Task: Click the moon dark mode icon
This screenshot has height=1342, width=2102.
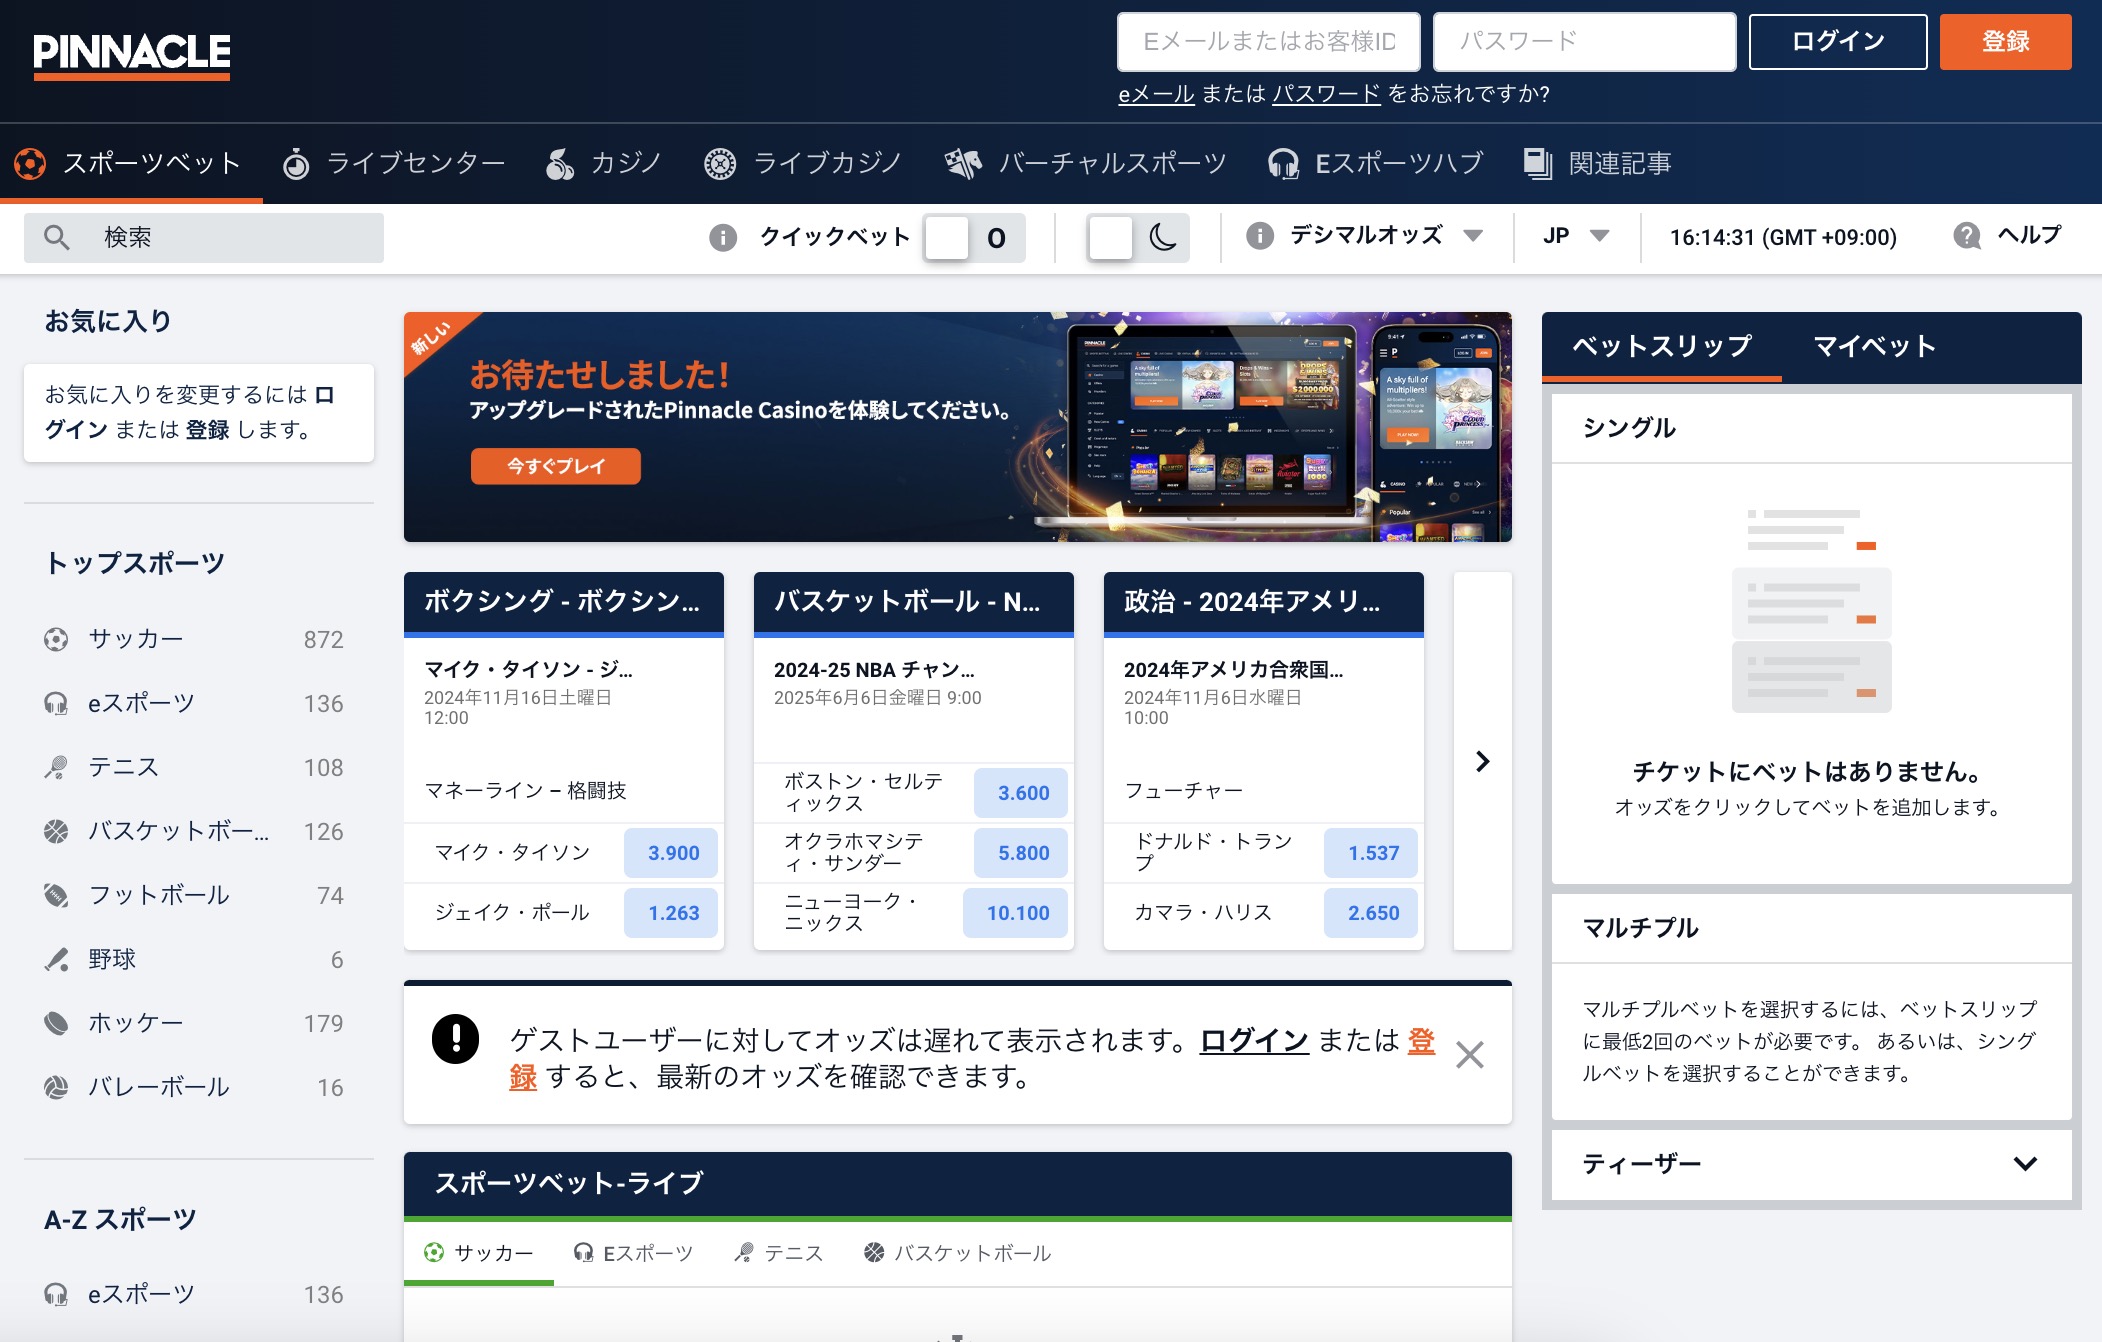Action: point(1162,237)
